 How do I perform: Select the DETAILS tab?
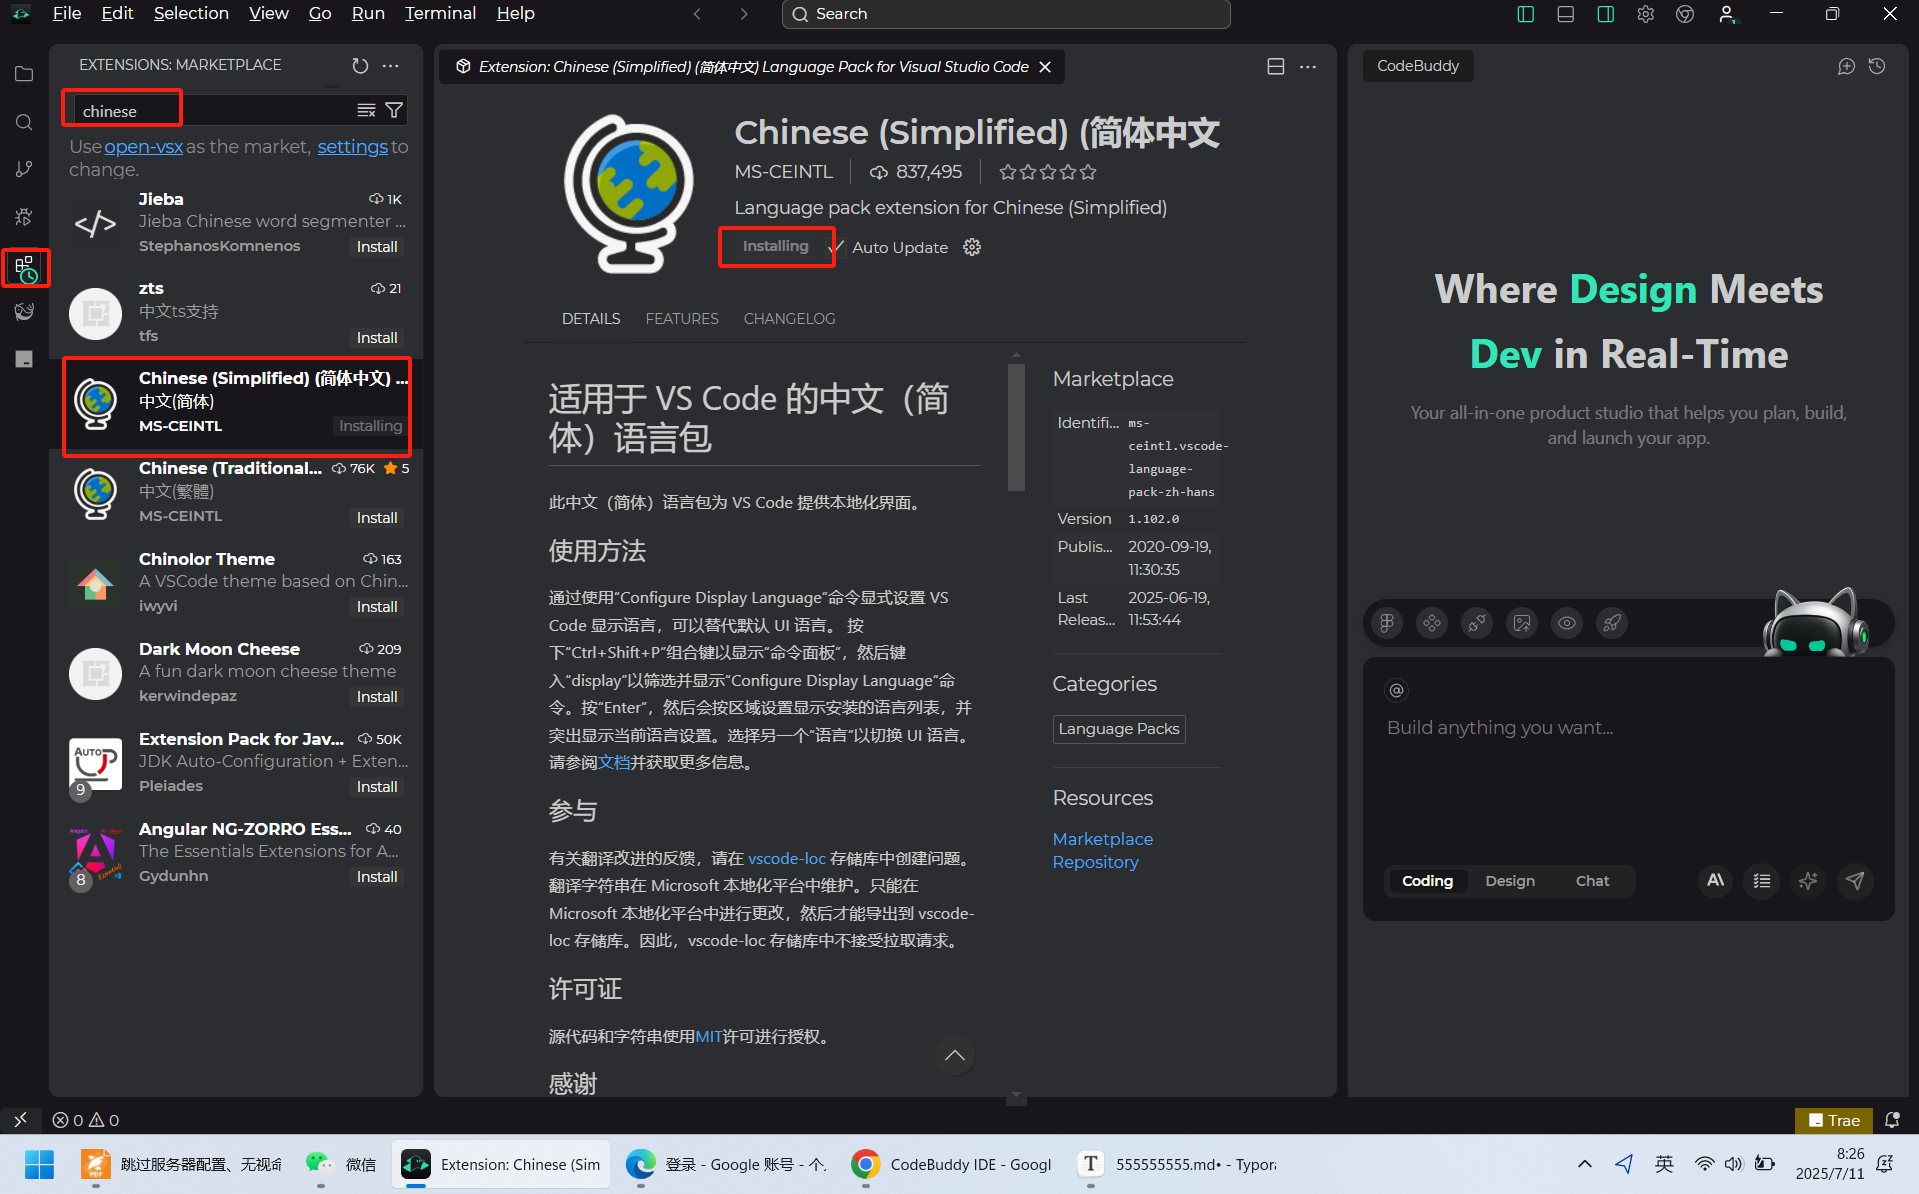[591, 318]
